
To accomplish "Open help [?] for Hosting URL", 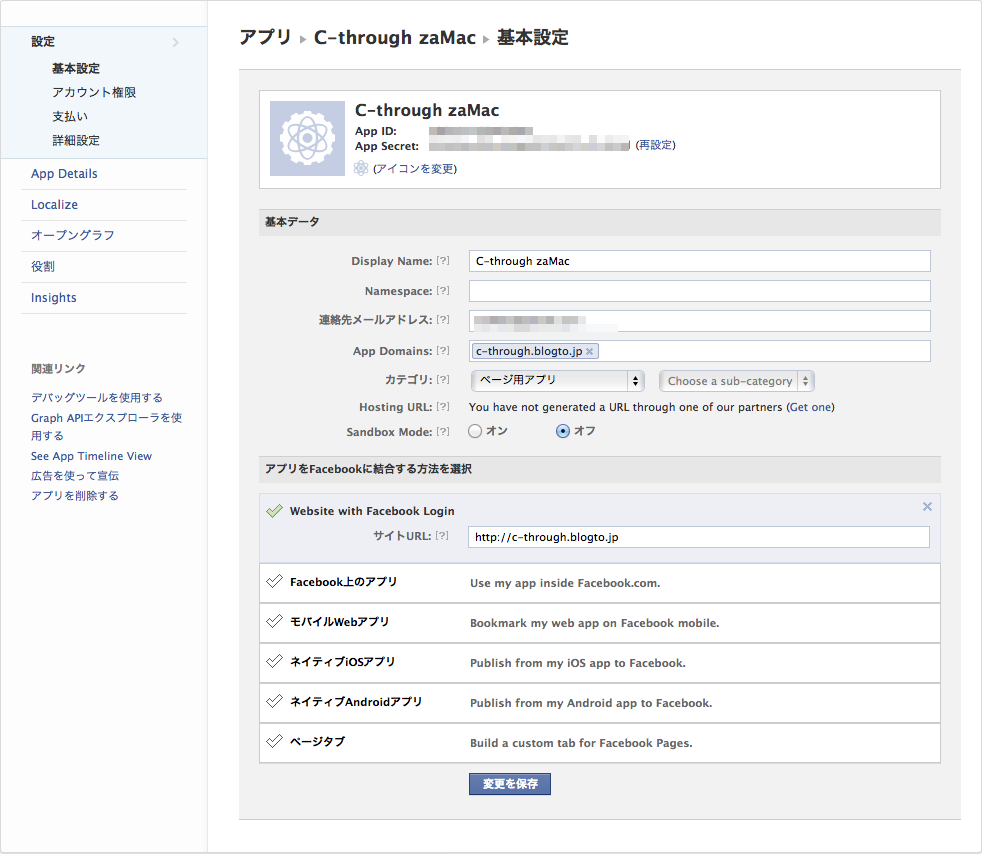I will point(443,407).
